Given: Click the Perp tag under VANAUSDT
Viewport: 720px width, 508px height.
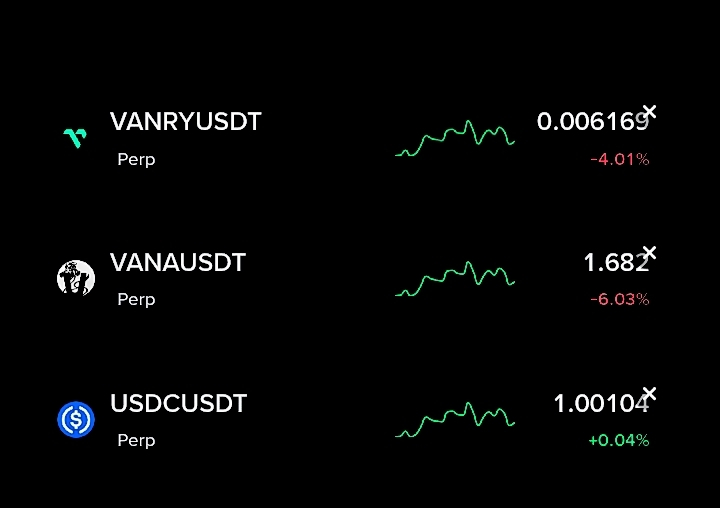Looking at the screenshot, I should coord(136,299).
